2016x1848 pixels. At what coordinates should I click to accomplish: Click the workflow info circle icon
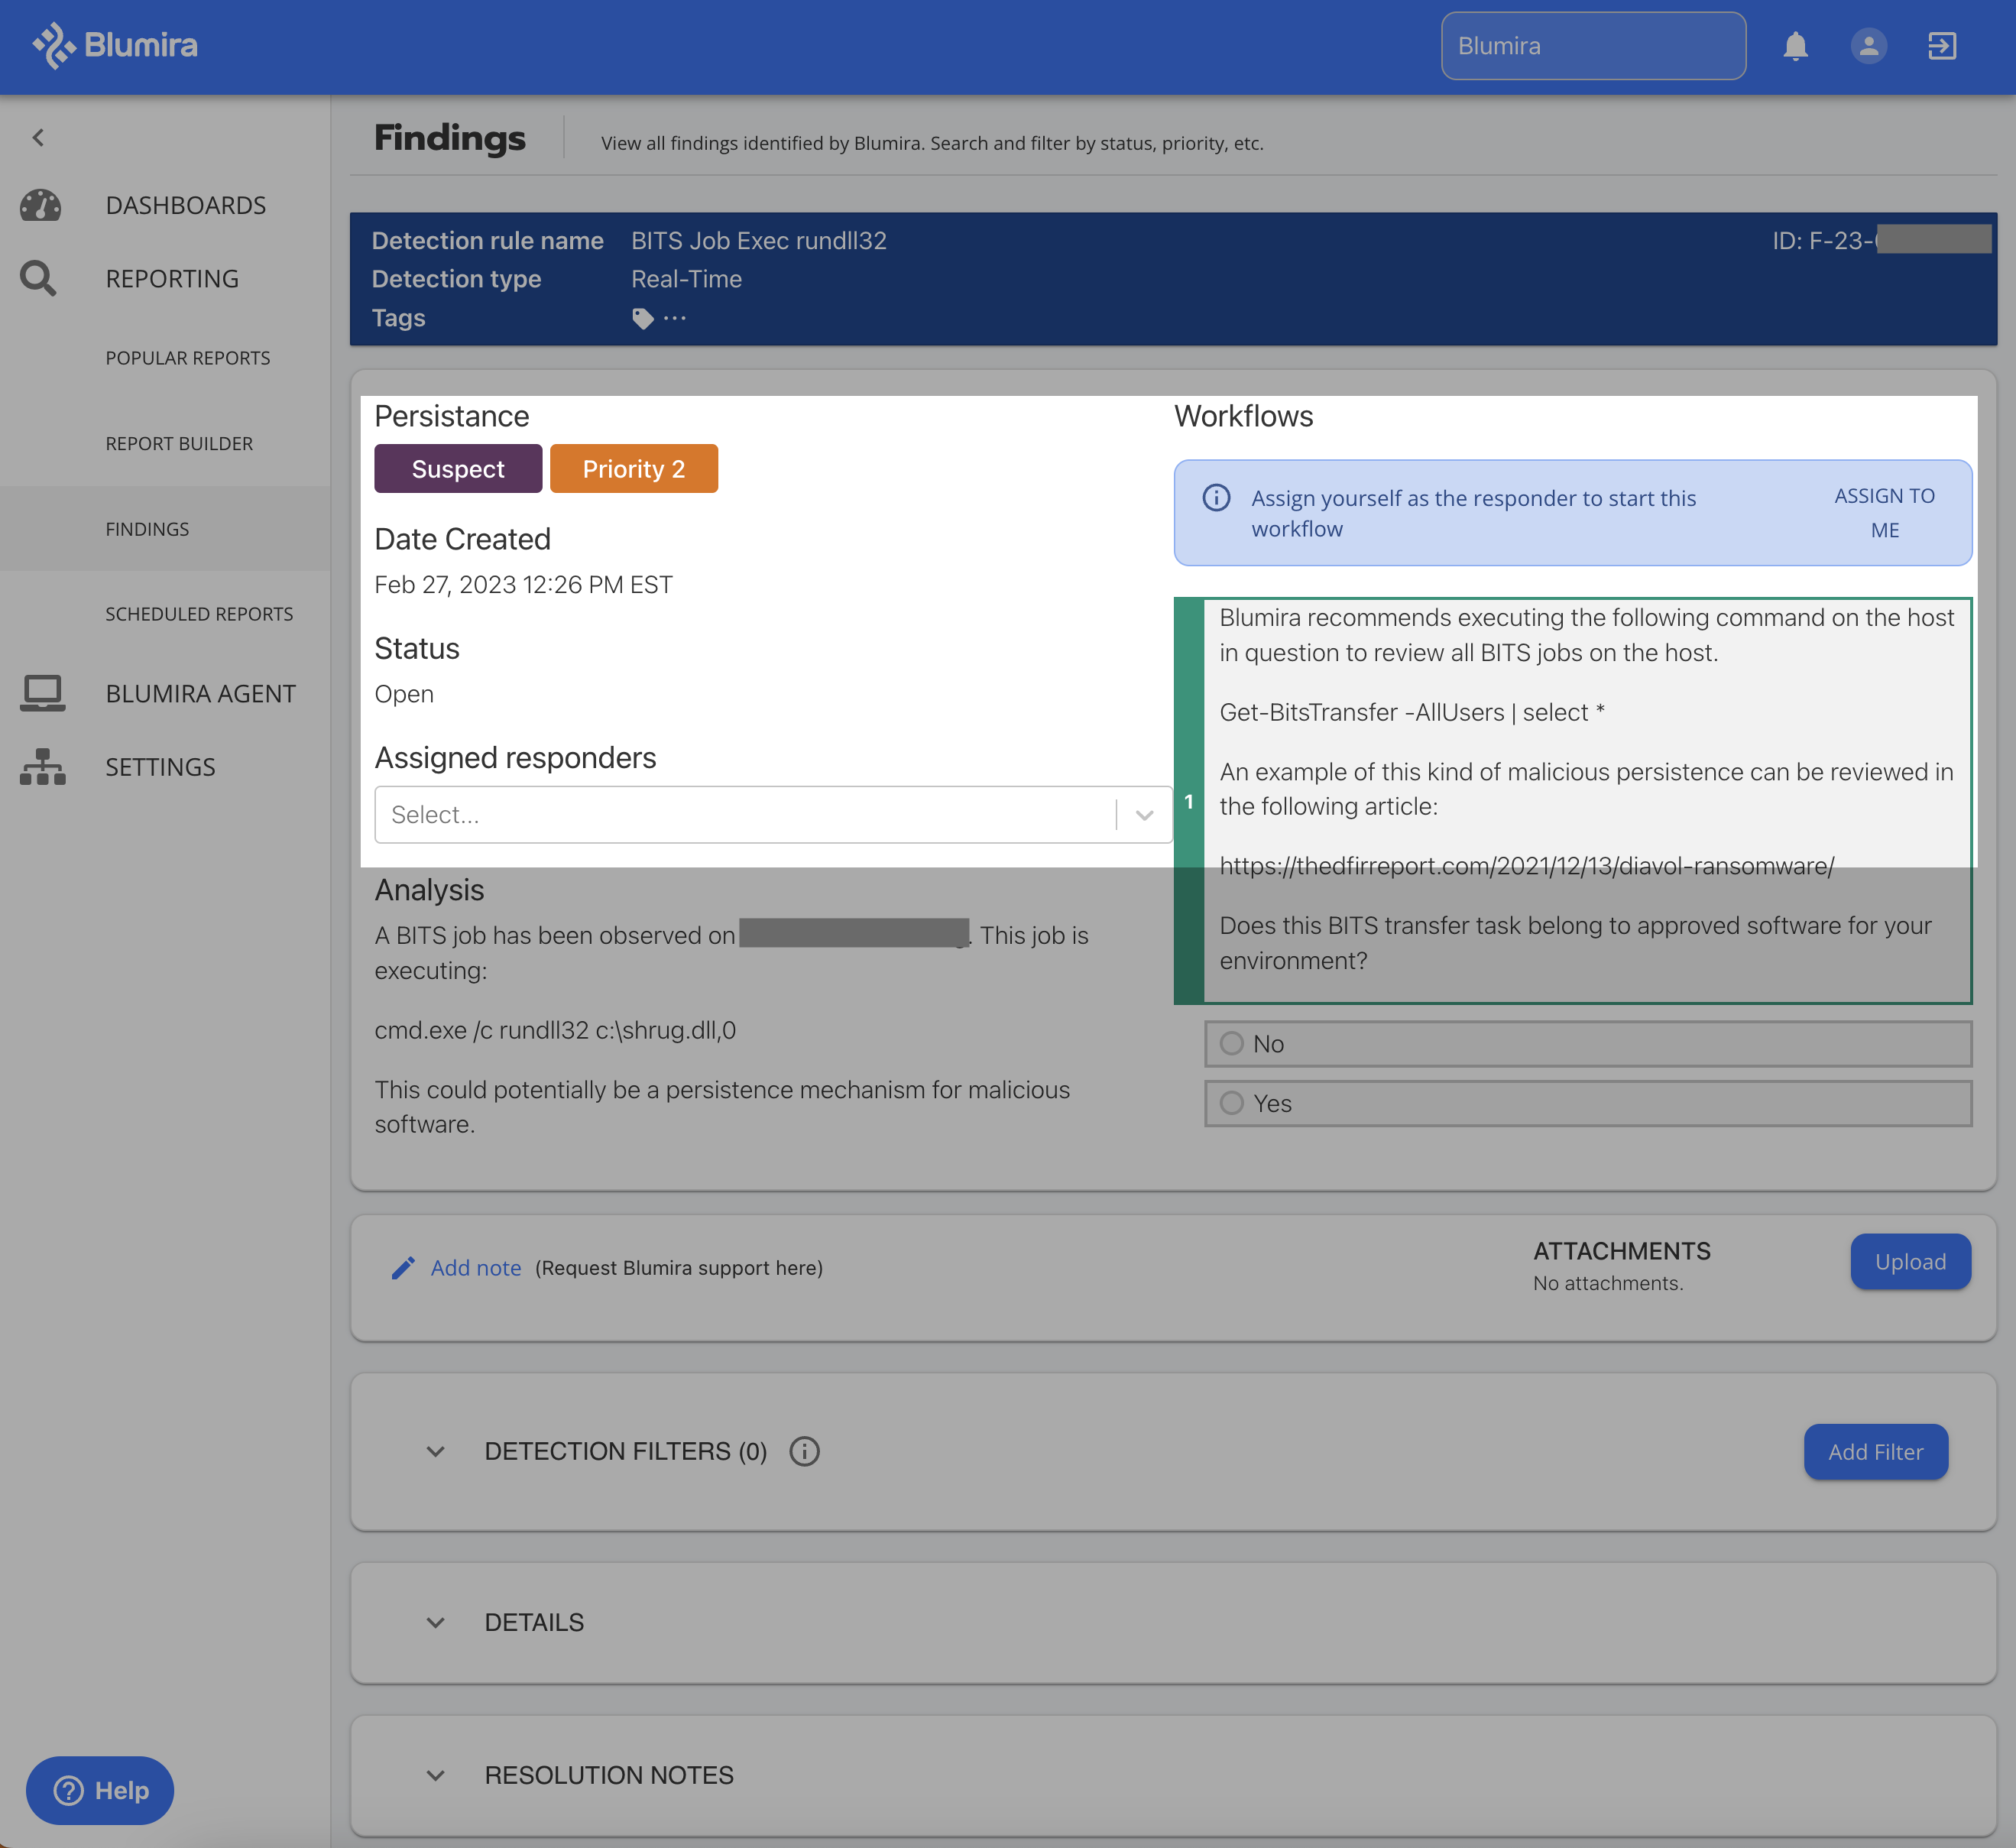(1216, 498)
